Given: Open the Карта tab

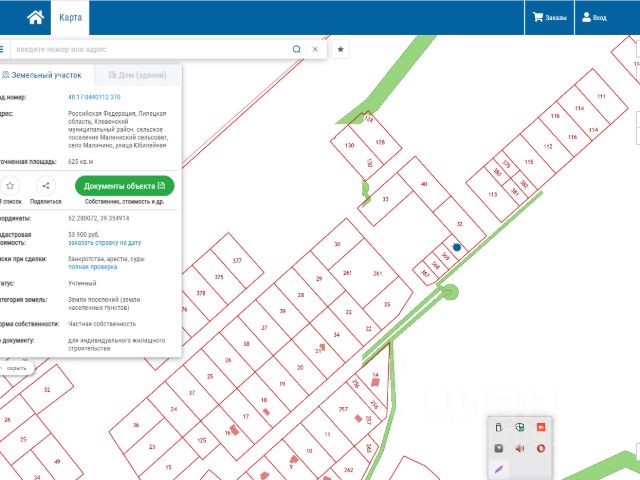Looking at the screenshot, I should (x=70, y=17).
